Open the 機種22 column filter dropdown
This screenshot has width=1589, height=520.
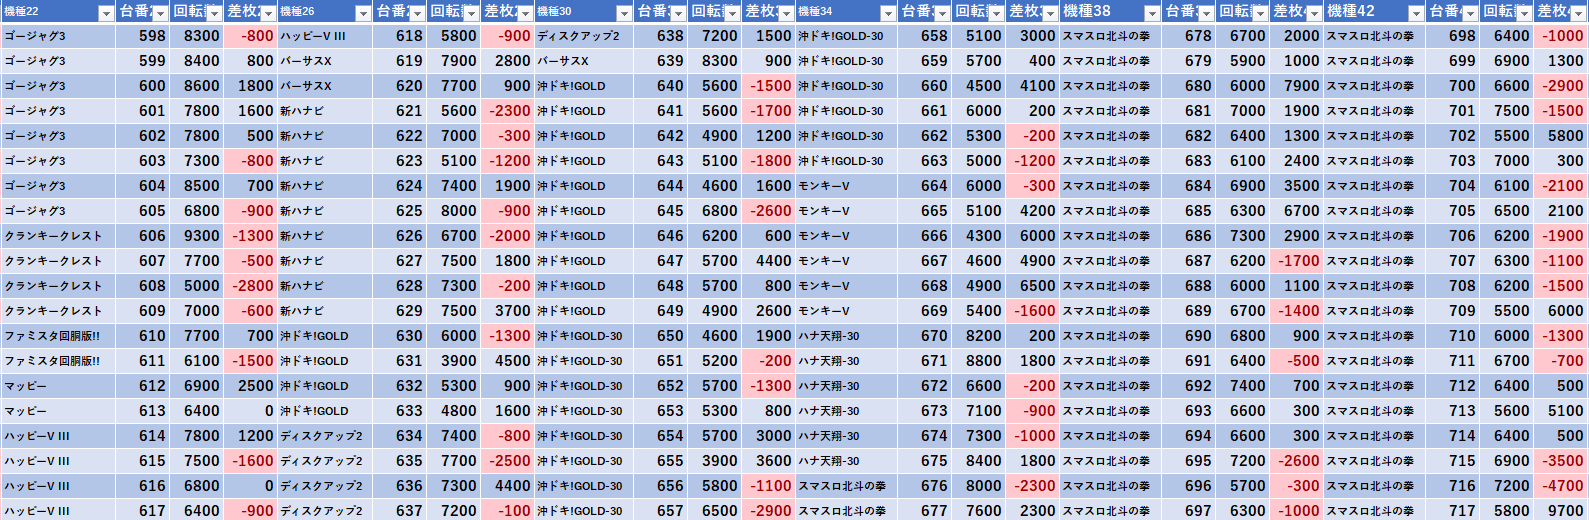coord(106,13)
